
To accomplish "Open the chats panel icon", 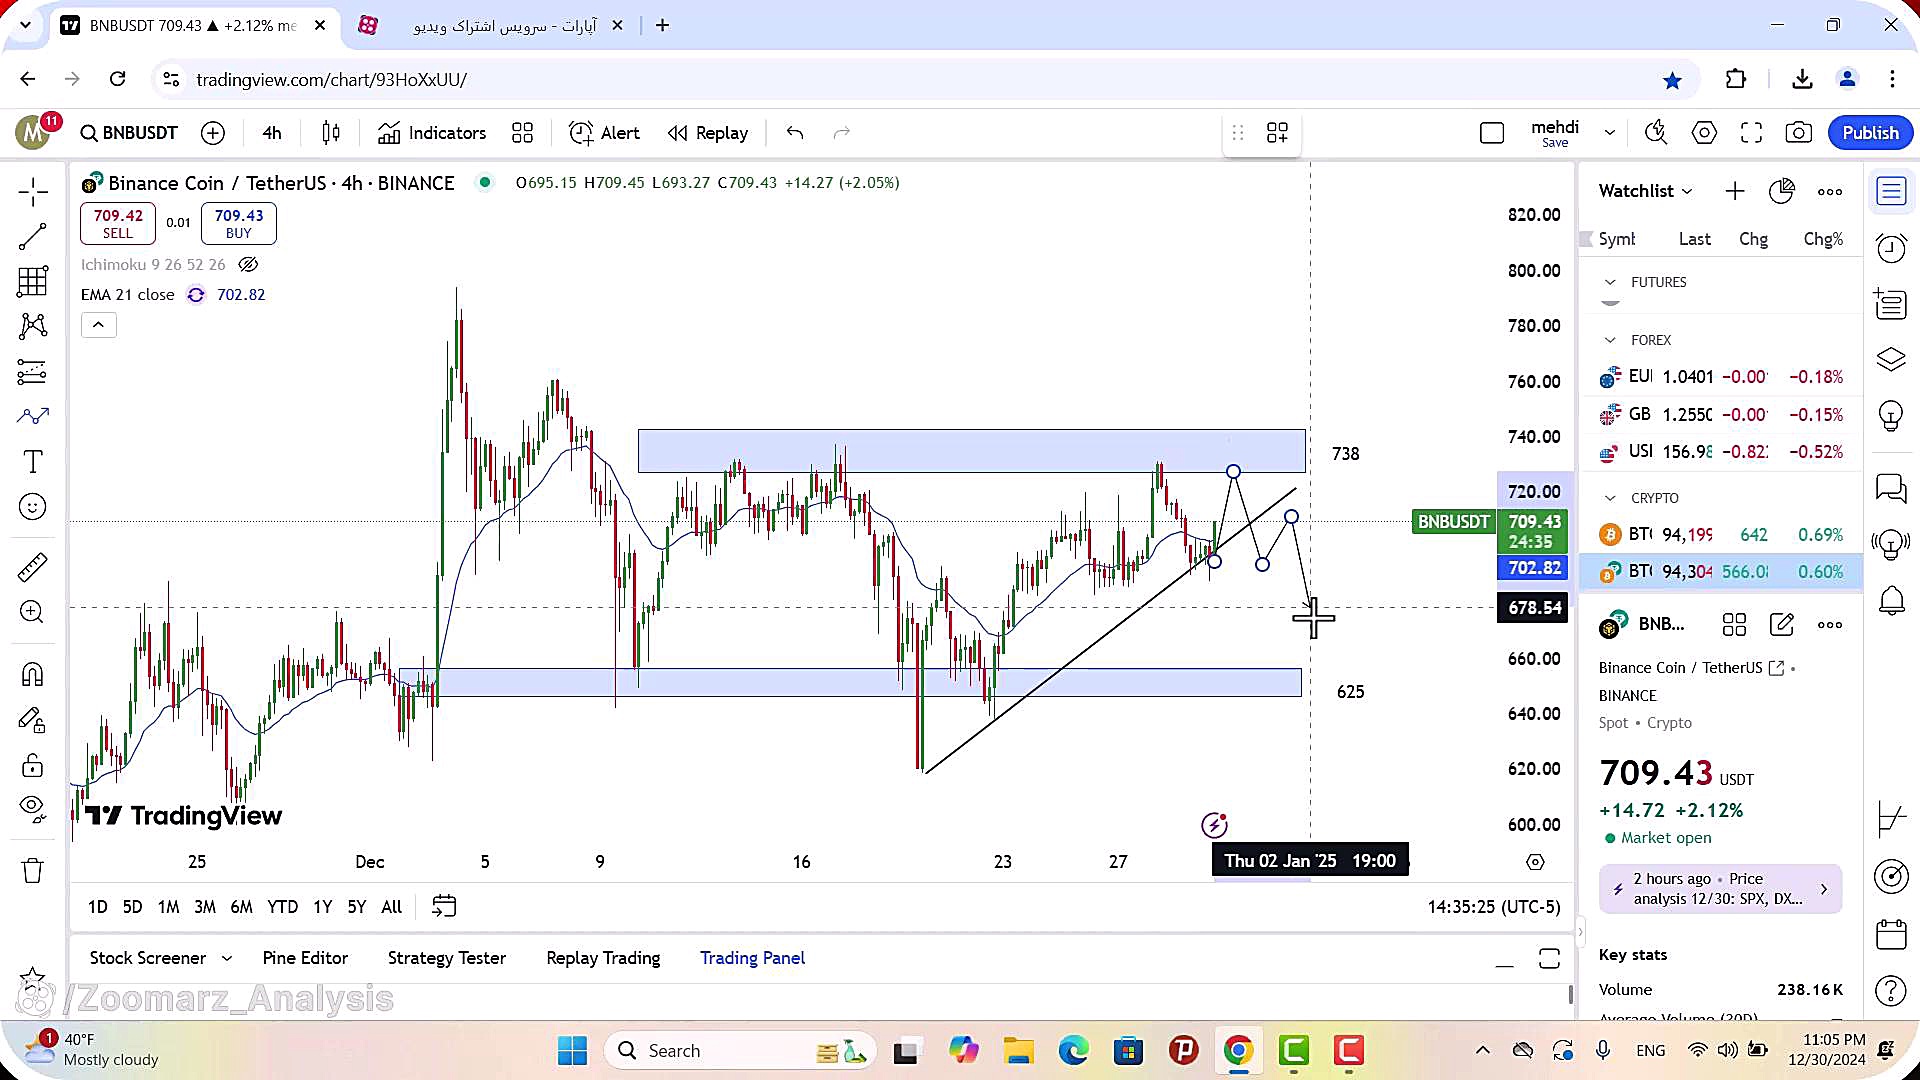I will pos(1891,488).
